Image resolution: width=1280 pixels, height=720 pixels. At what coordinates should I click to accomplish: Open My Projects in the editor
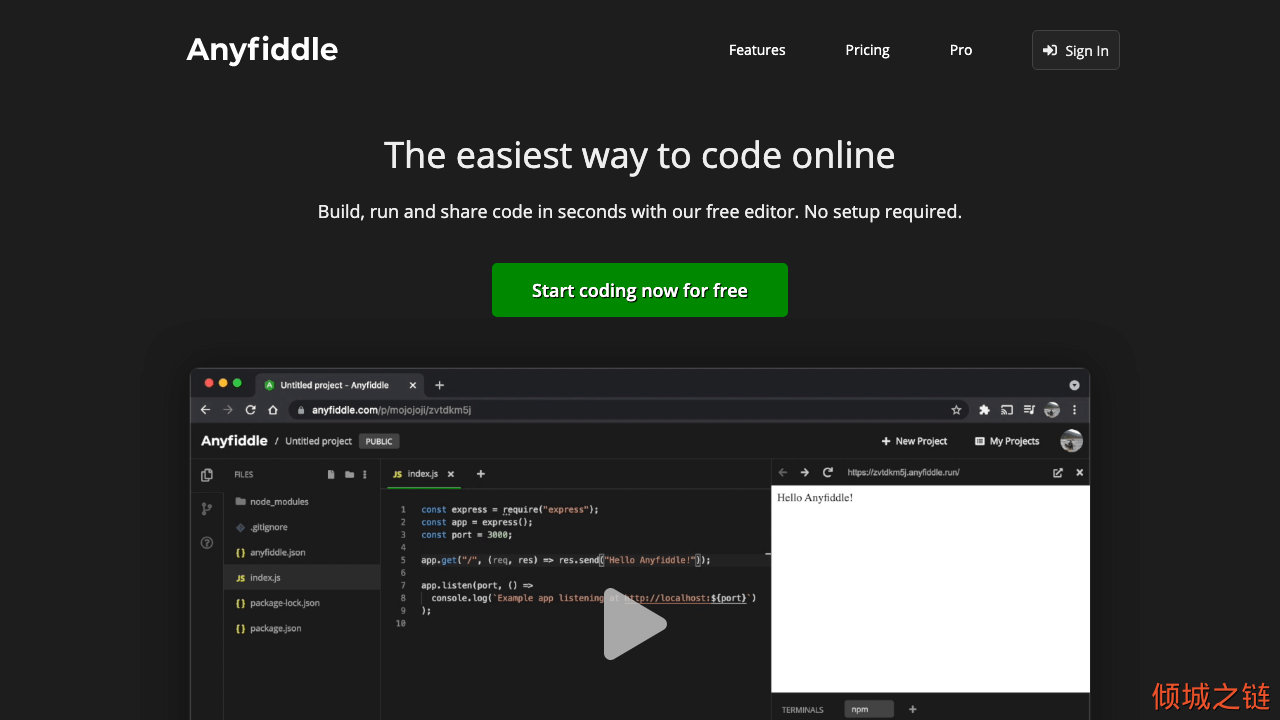[x=1007, y=441]
